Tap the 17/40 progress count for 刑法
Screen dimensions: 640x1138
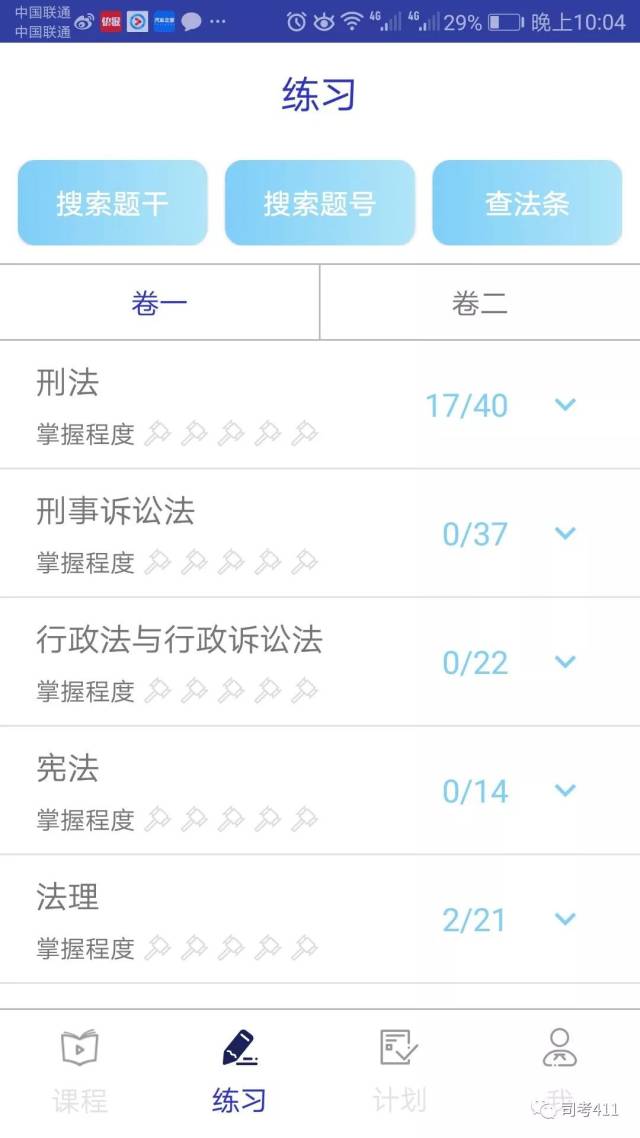(466, 406)
